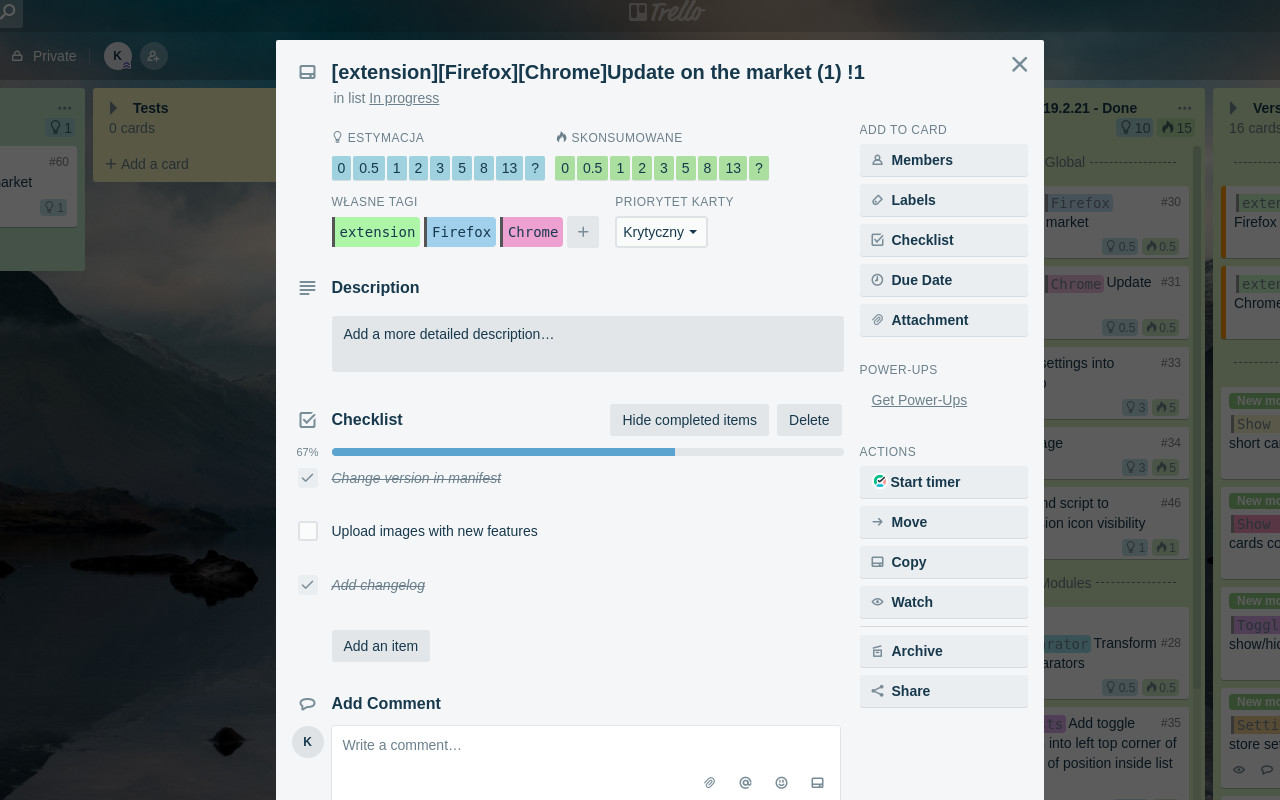The image size is (1280, 800).
Task: Check Upload images with new features
Action: coord(307,531)
